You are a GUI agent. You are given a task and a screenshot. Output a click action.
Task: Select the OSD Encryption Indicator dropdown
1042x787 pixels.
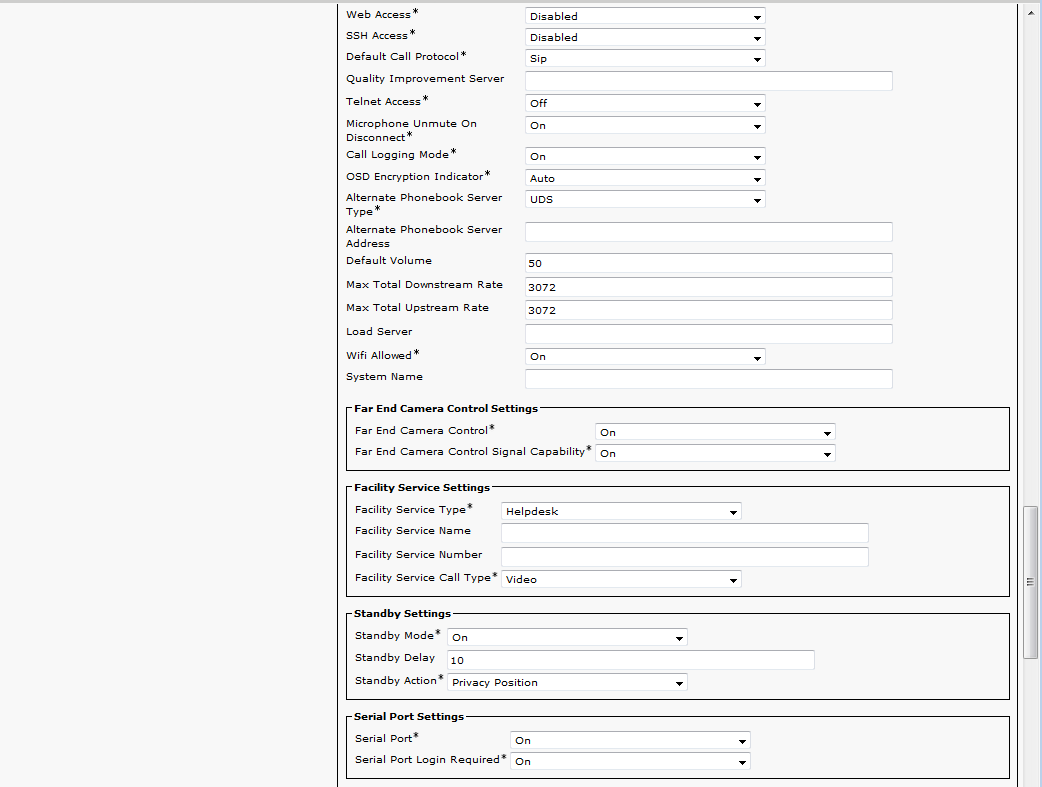click(x=645, y=179)
